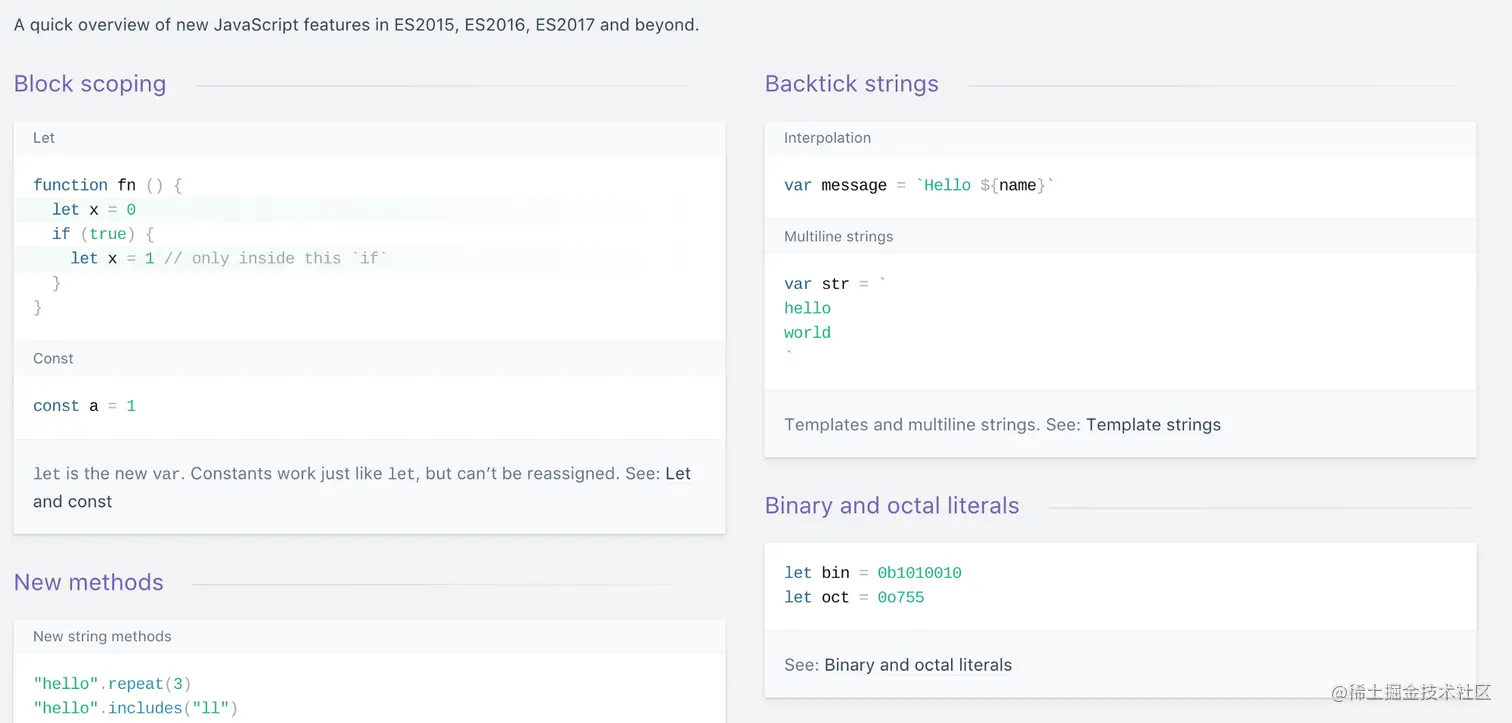Click the 'New string methods' card header
Screen dimensions: 1512x723
click(102, 637)
